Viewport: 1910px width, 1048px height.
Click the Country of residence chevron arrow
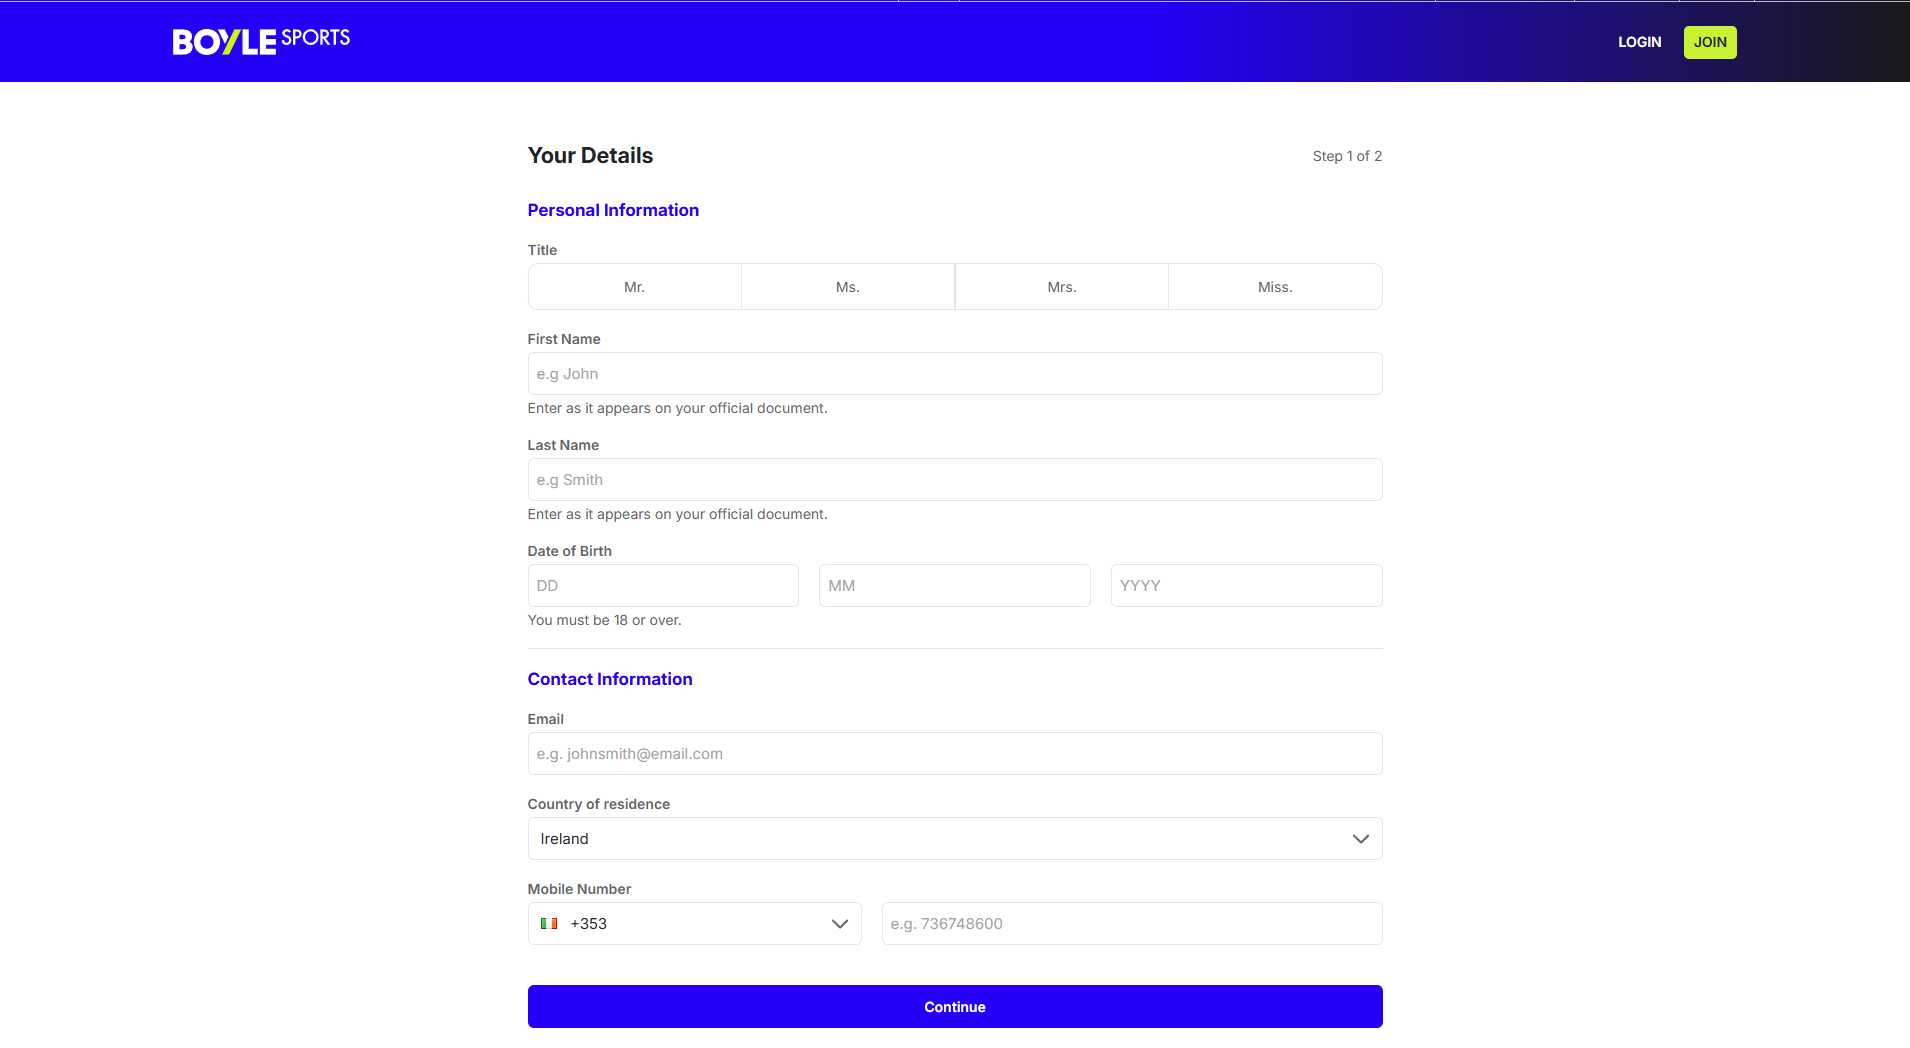click(1361, 839)
